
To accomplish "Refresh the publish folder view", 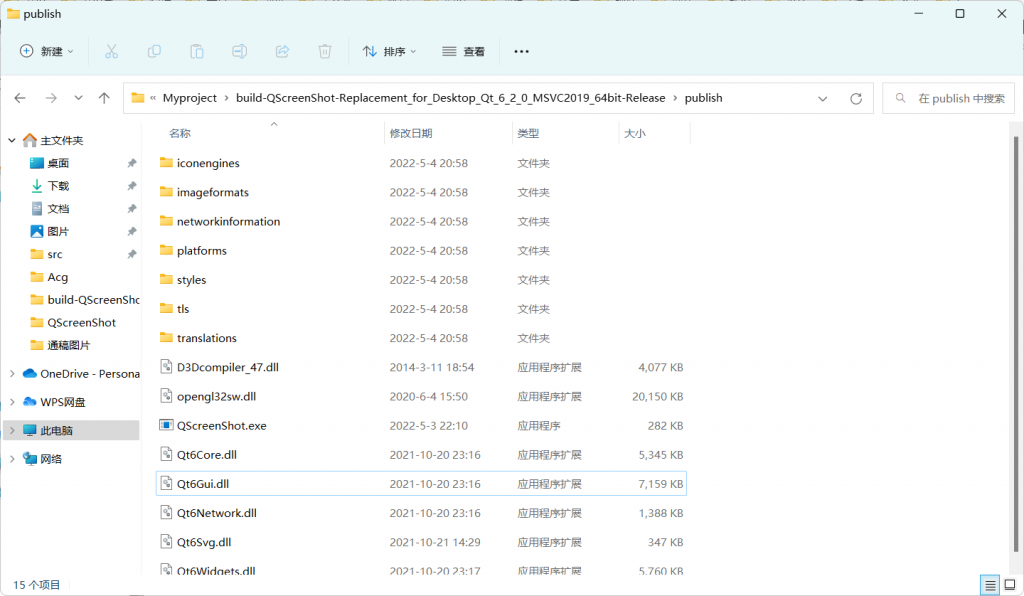I will [856, 99].
